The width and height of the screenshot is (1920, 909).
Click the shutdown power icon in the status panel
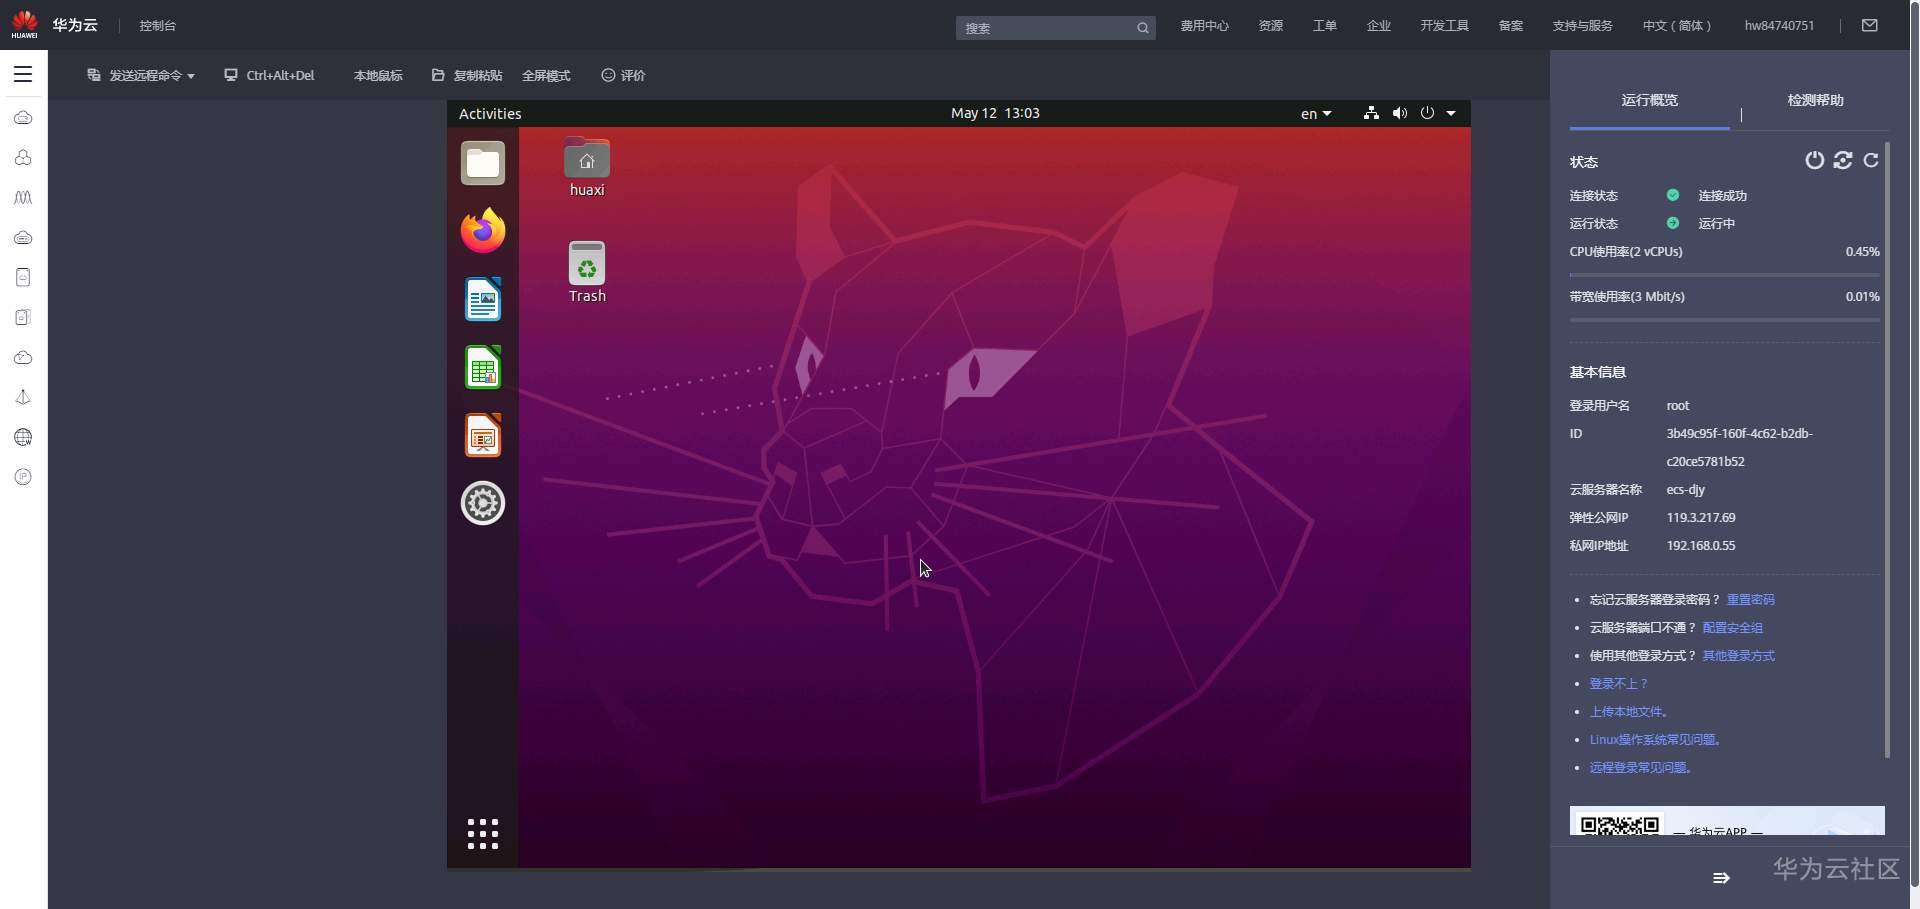[1814, 160]
